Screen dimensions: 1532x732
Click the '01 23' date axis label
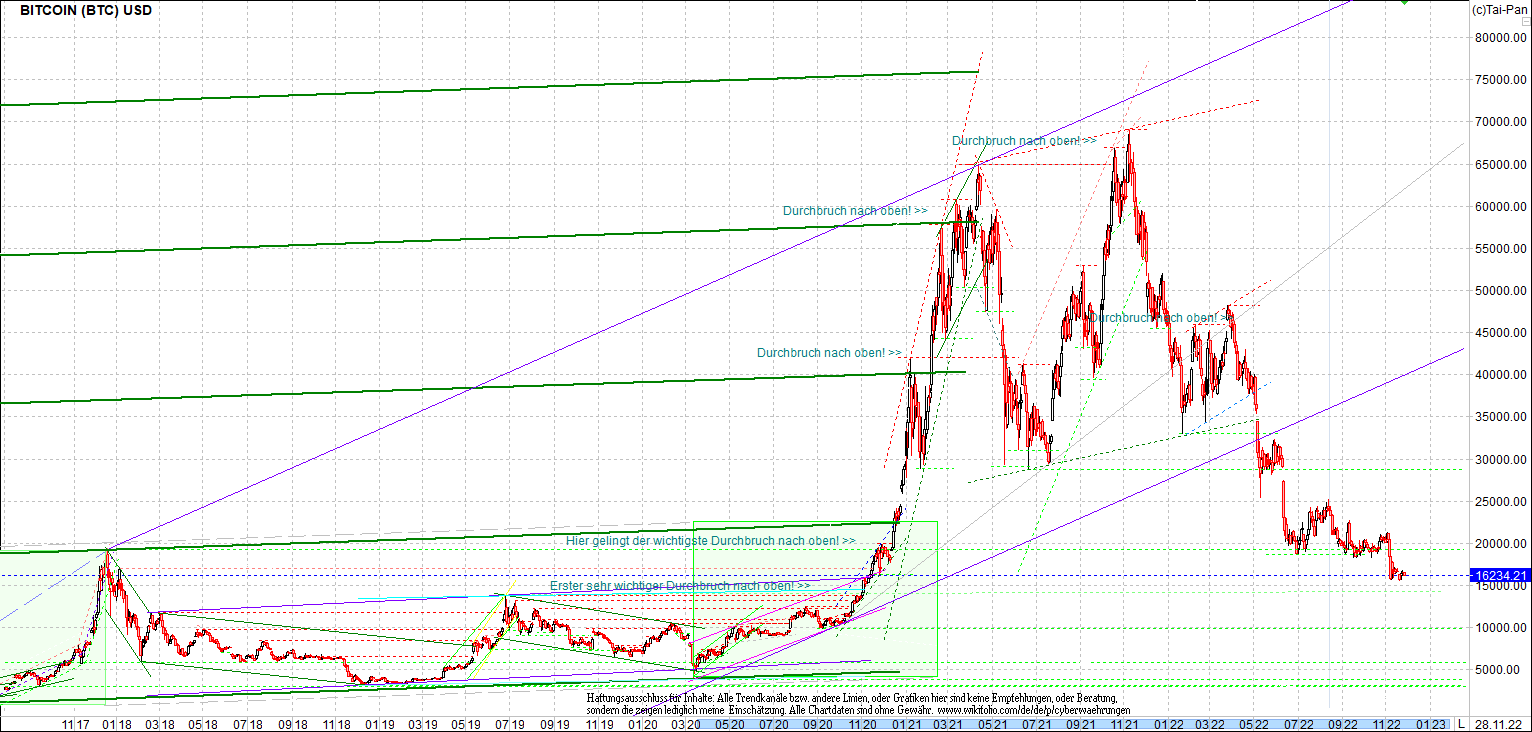(1431, 724)
